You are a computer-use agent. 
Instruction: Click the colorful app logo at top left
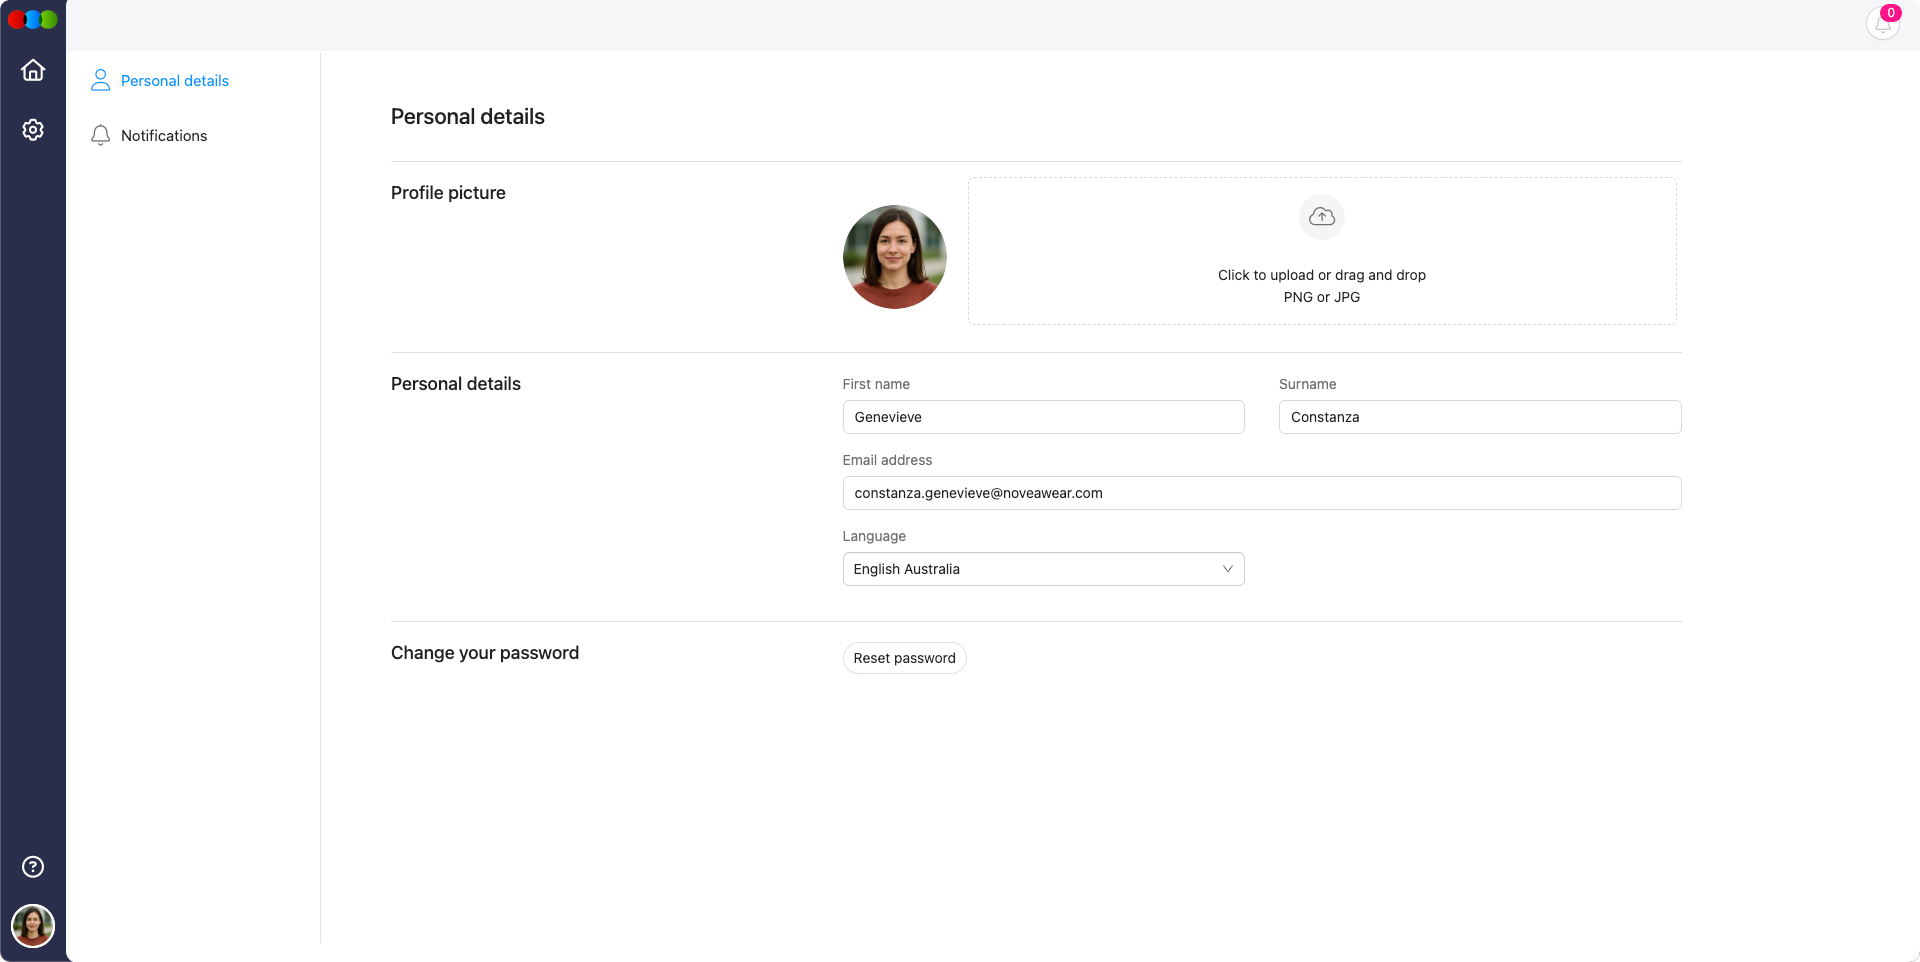(33, 19)
